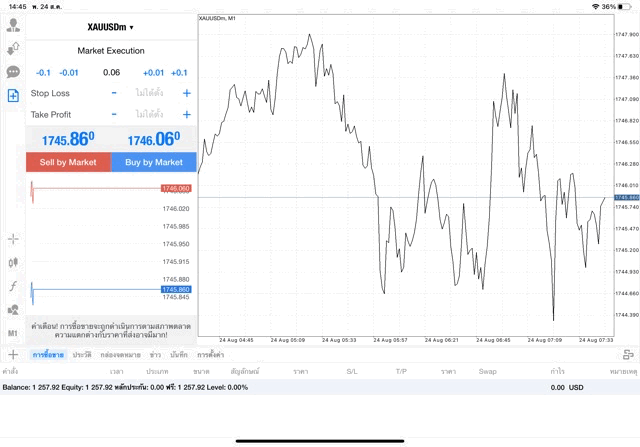Click the layout icon at right of tabs
This screenshot has width=640, height=447.
[628, 355]
